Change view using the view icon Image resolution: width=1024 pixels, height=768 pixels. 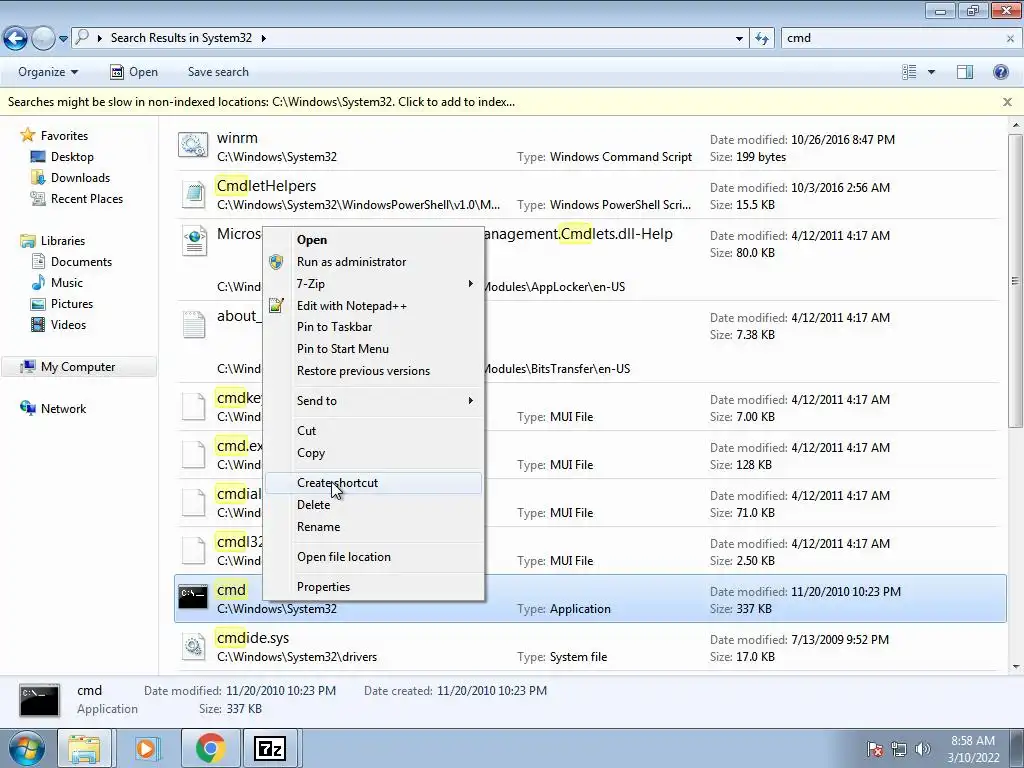(x=909, y=72)
